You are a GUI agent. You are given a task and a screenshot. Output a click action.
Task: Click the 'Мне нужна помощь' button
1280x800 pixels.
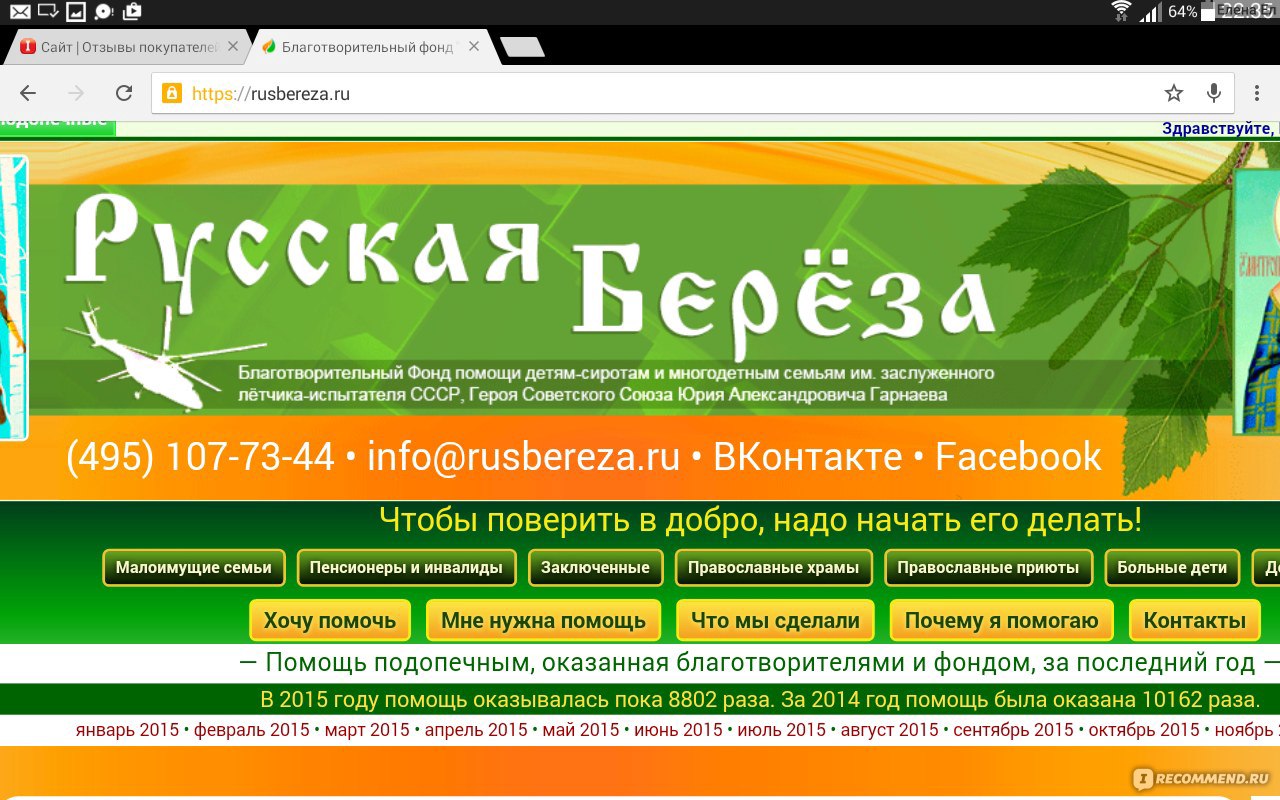[543, 620]
